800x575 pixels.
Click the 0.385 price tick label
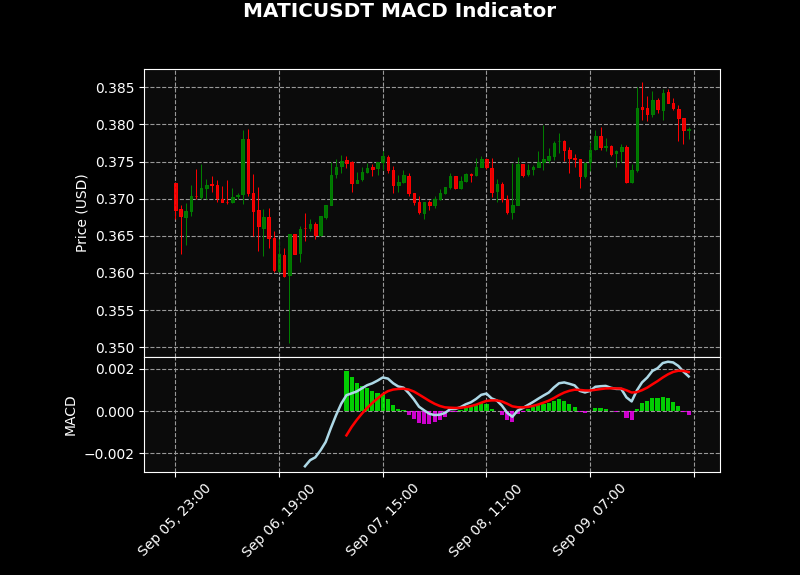[115, 88]
